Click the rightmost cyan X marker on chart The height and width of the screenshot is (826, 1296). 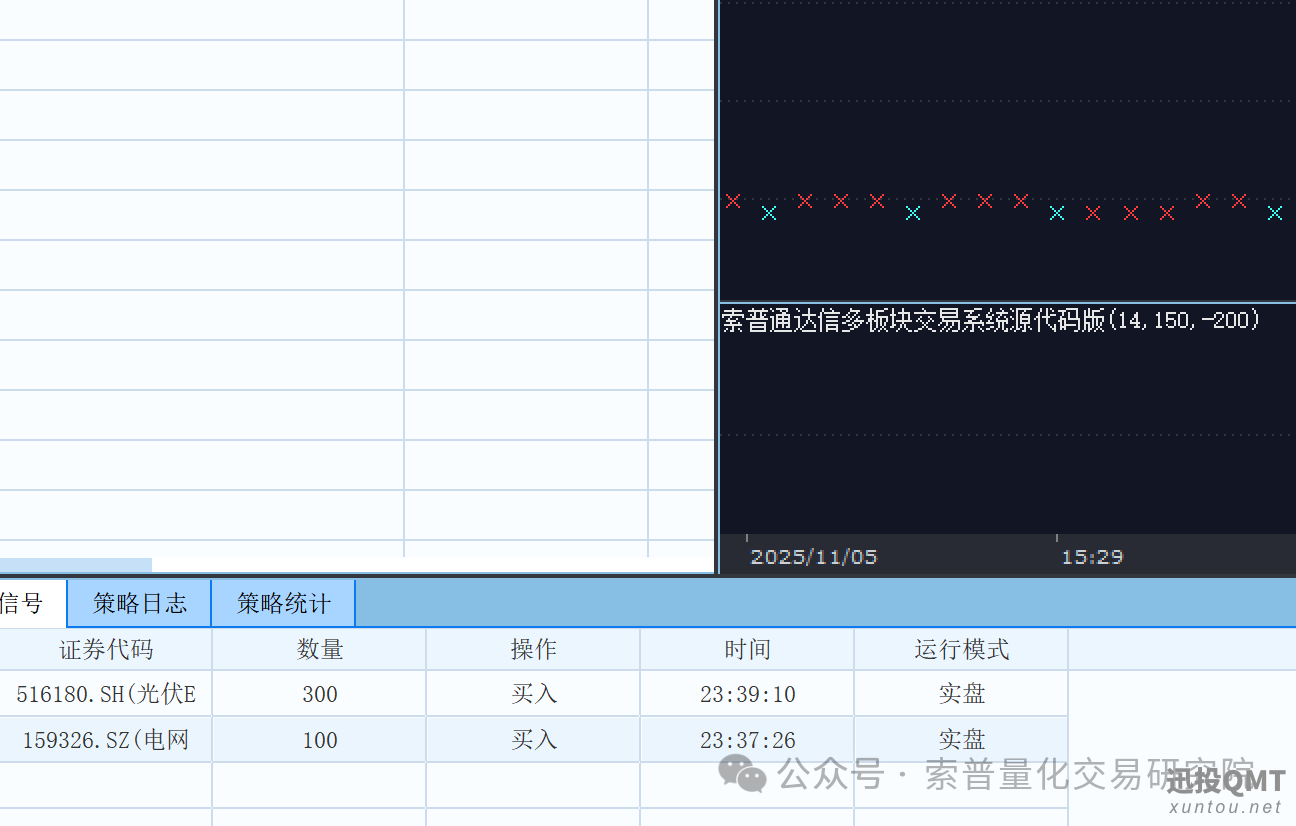[x=1275, y=213]
